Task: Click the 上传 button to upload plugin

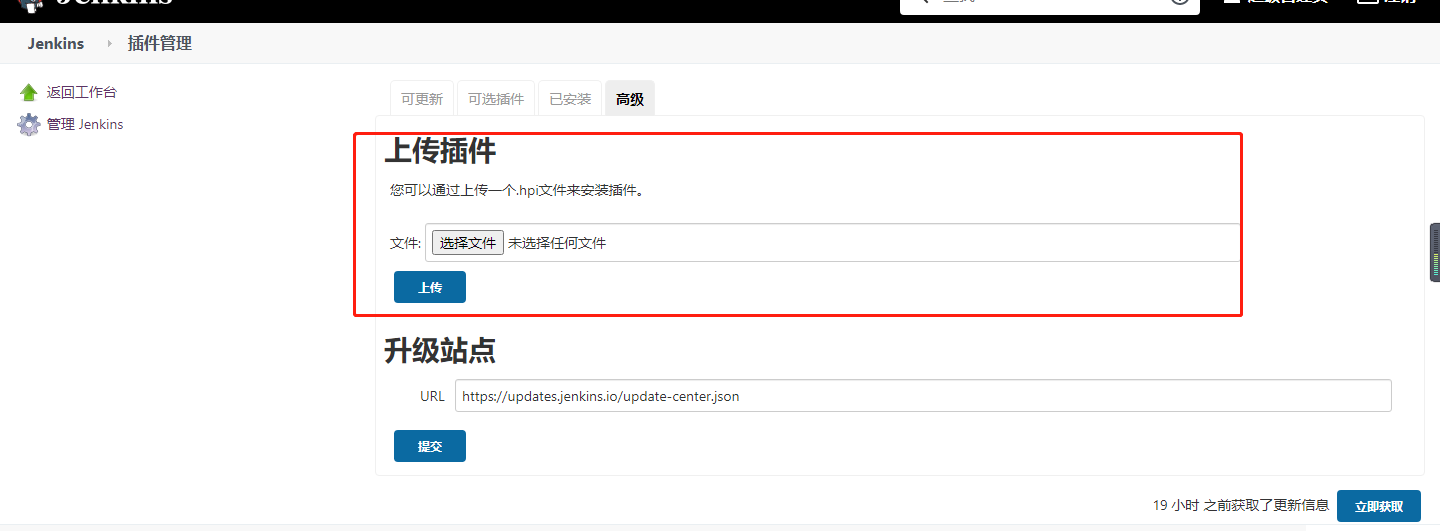Action: click(x=430, y=287)
